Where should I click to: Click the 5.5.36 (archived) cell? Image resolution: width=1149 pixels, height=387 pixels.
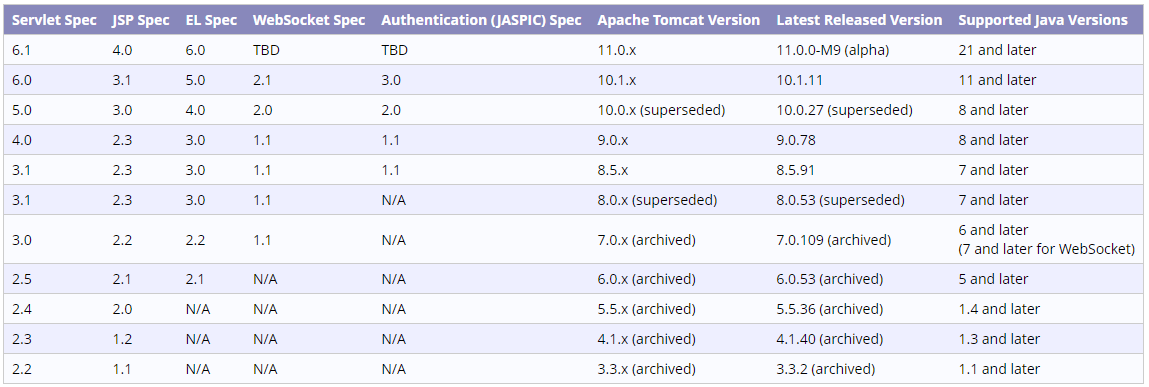pos(830,309)
